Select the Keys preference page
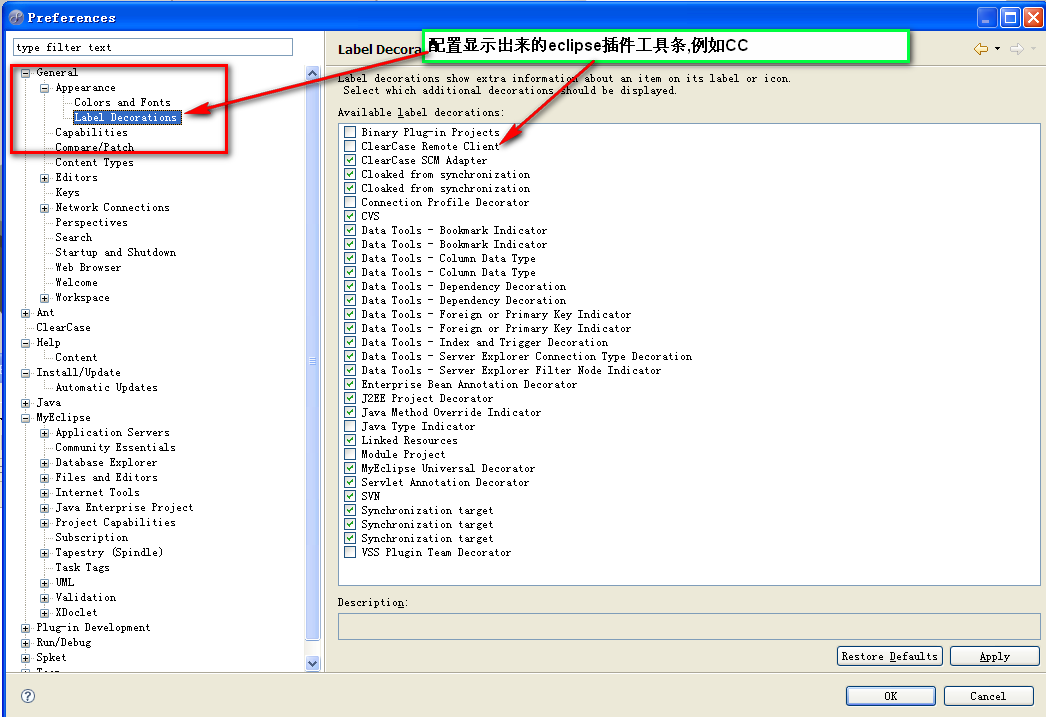The image size is (1046, 717). 67,192
